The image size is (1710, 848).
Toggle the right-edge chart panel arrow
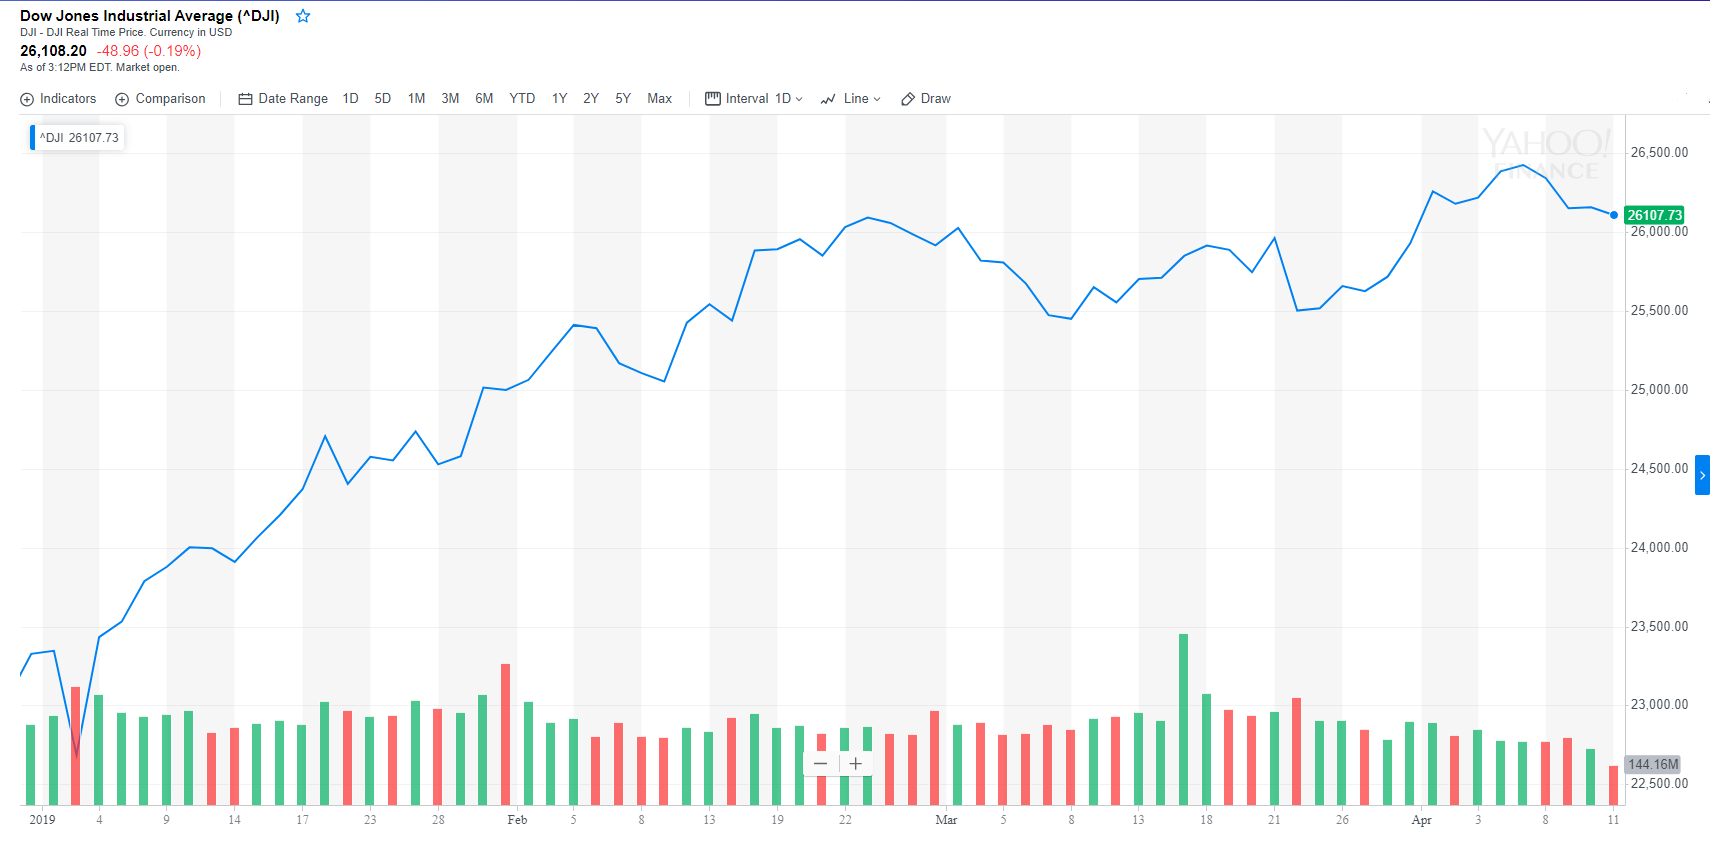coord(1703,474)
